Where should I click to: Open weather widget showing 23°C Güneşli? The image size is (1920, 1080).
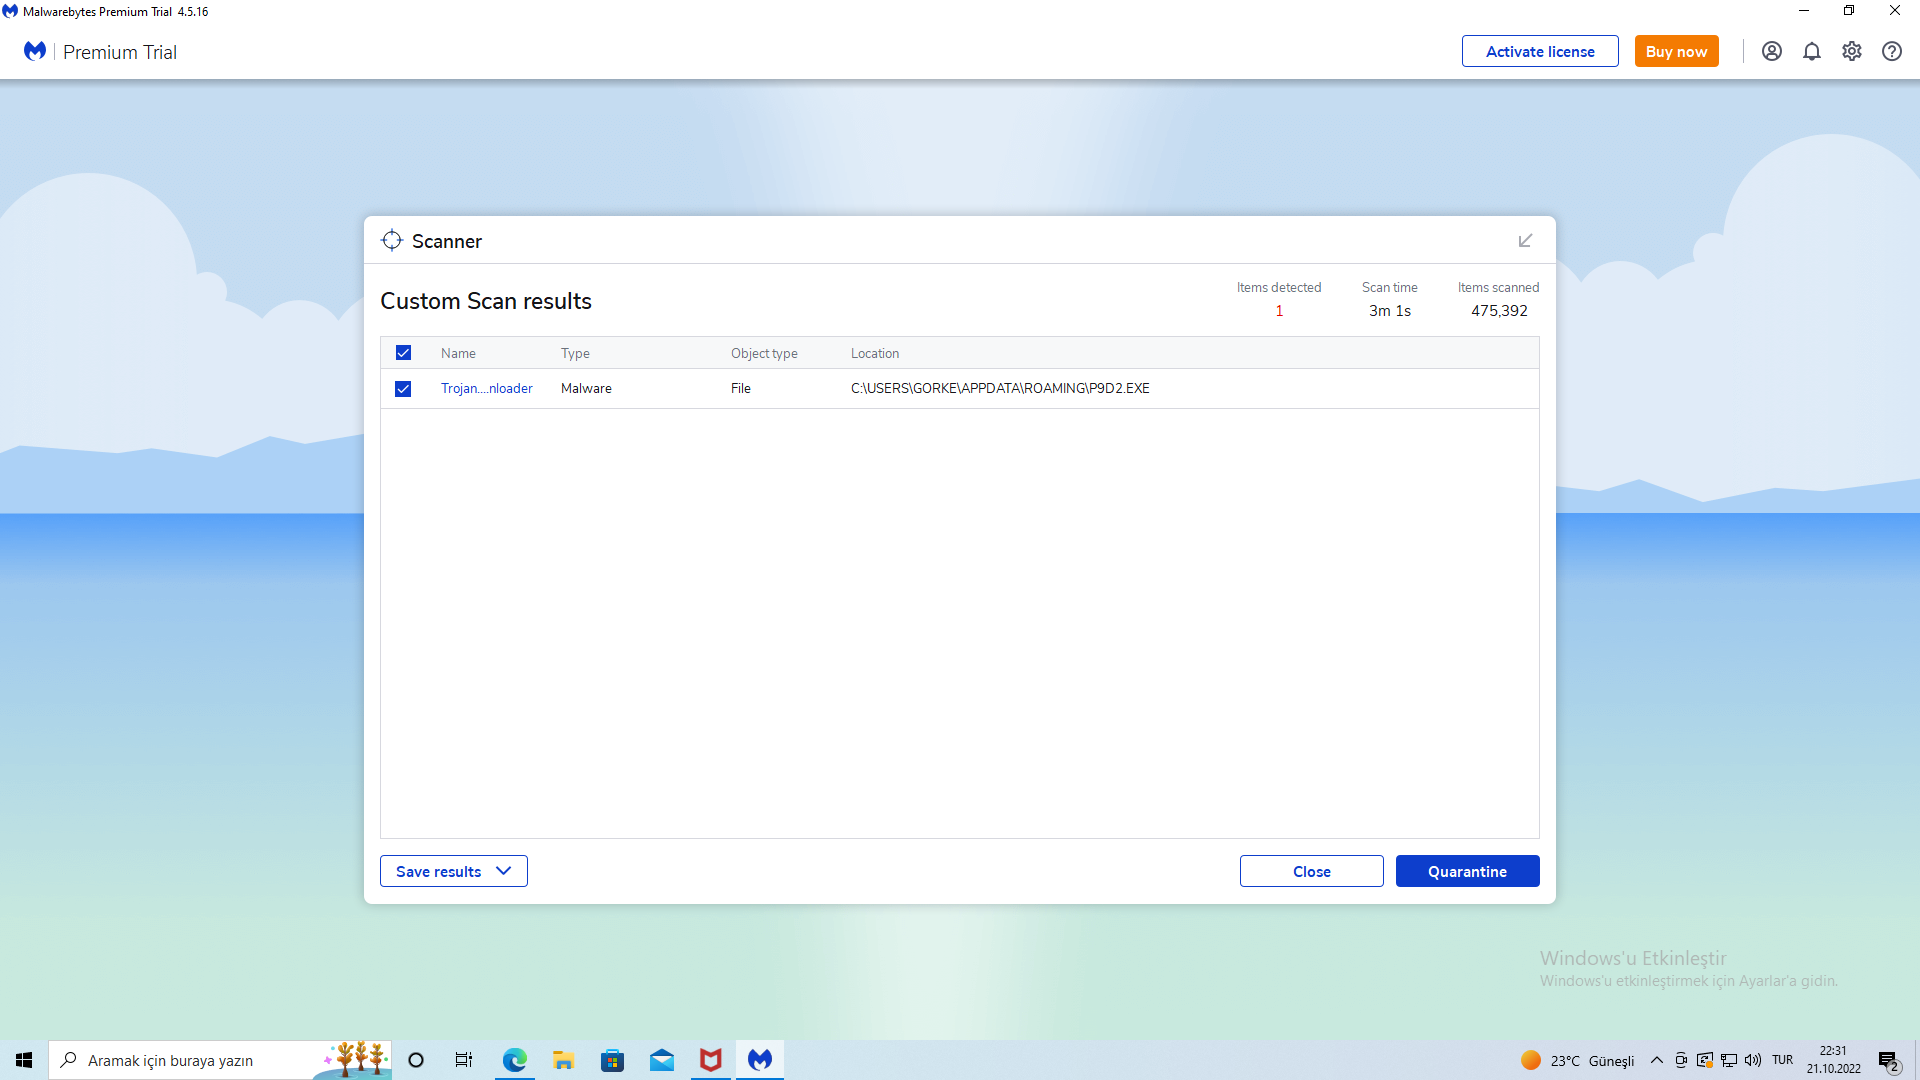tap(1577, 1060)
